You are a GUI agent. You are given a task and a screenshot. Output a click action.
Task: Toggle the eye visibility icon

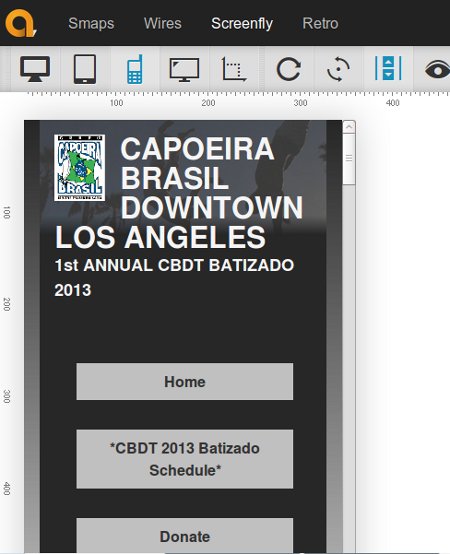click(x=437, y=69)
